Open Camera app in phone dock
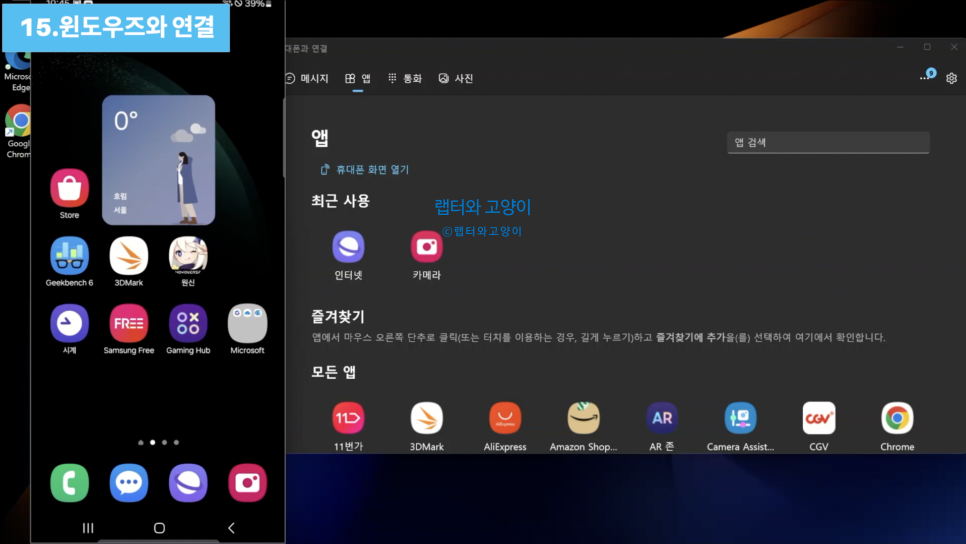Screen dimensions: 966x544 pos(247,483)
